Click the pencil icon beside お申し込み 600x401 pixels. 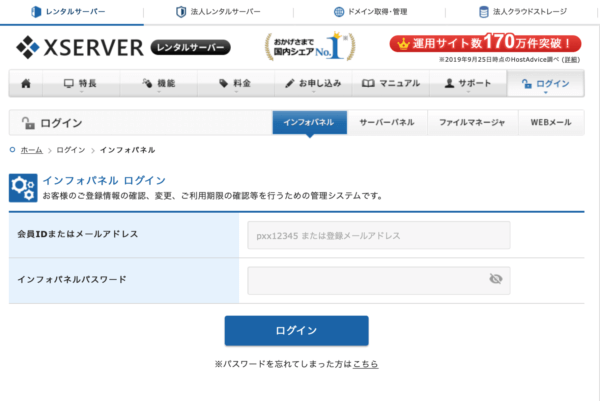click(x=290, y=83)
